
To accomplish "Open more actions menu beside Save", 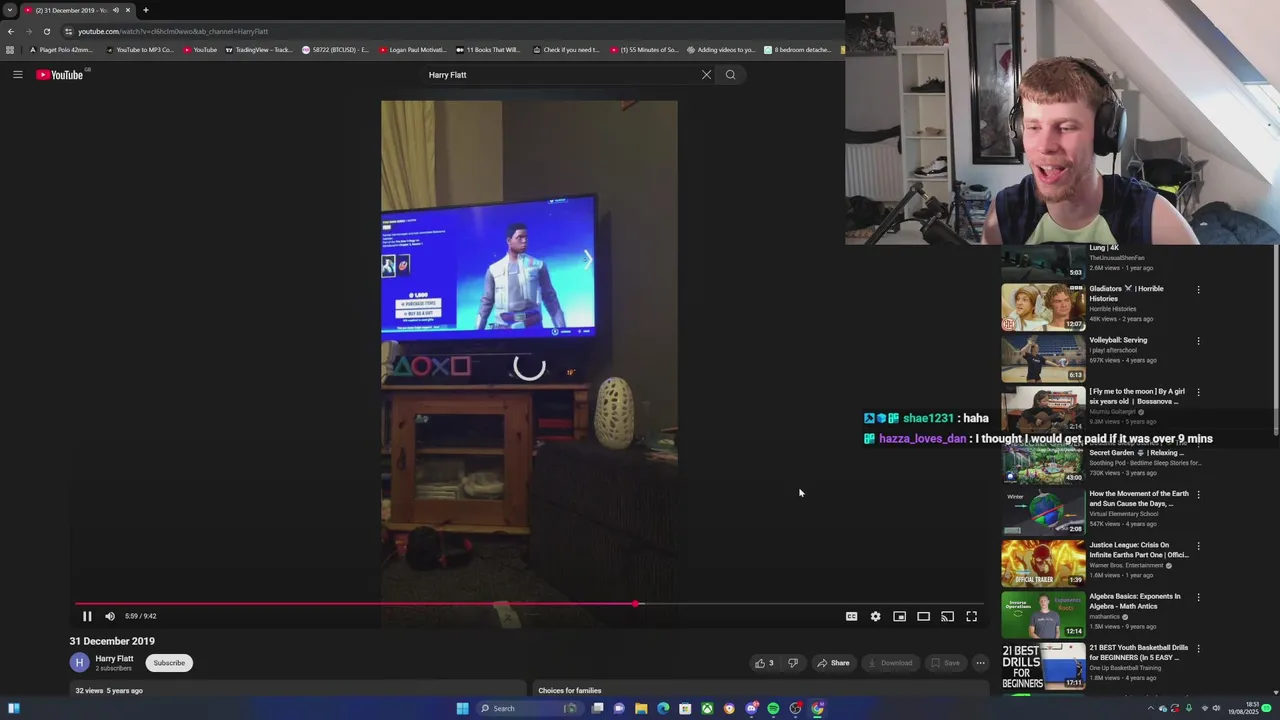I will pos(980,663).
